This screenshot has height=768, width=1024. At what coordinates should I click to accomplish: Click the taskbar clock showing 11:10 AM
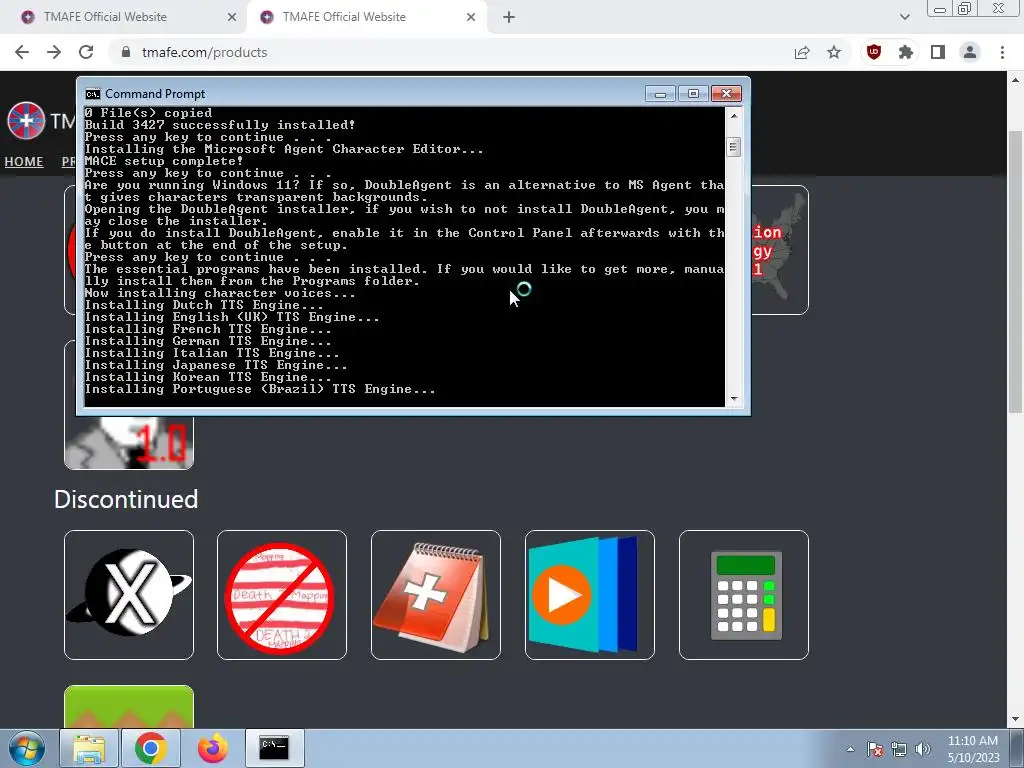coord(973,749)
